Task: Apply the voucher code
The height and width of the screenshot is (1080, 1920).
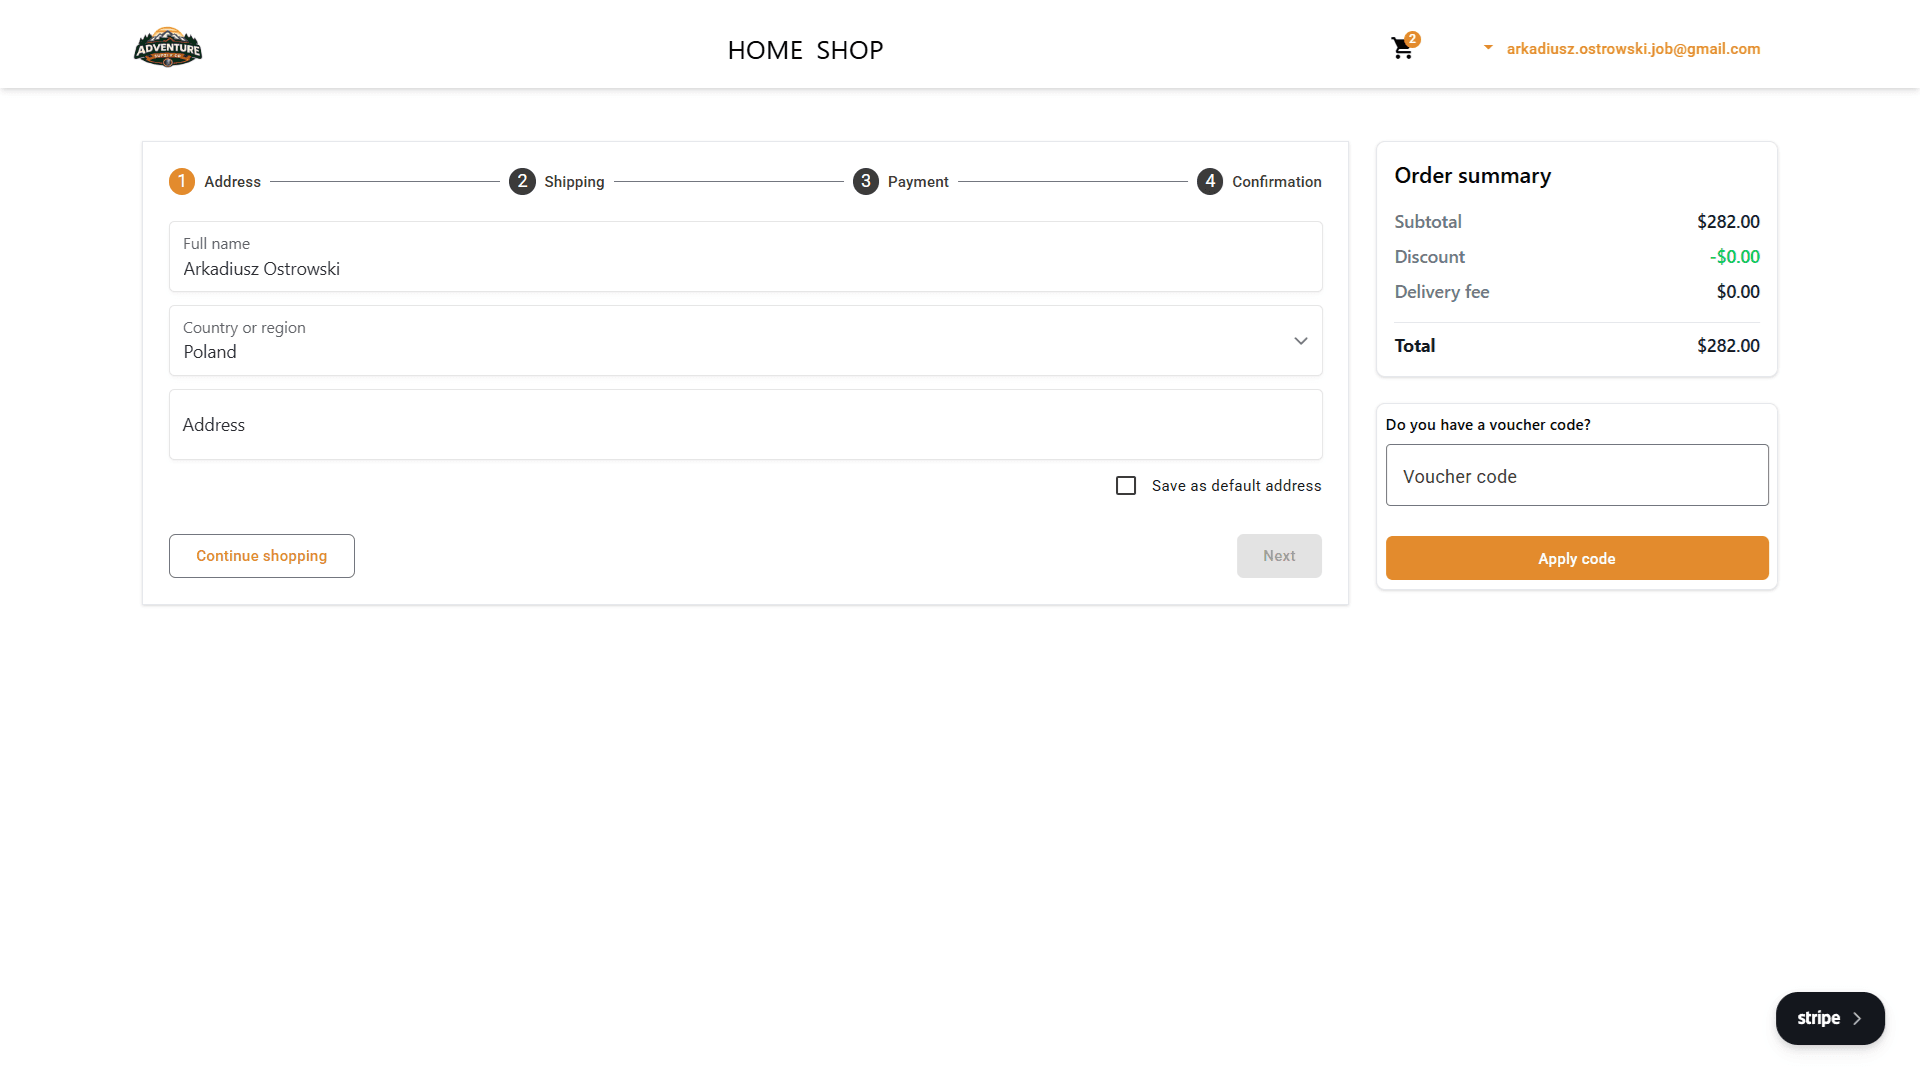Action: pyautogui.click(x=1576, y=558)
